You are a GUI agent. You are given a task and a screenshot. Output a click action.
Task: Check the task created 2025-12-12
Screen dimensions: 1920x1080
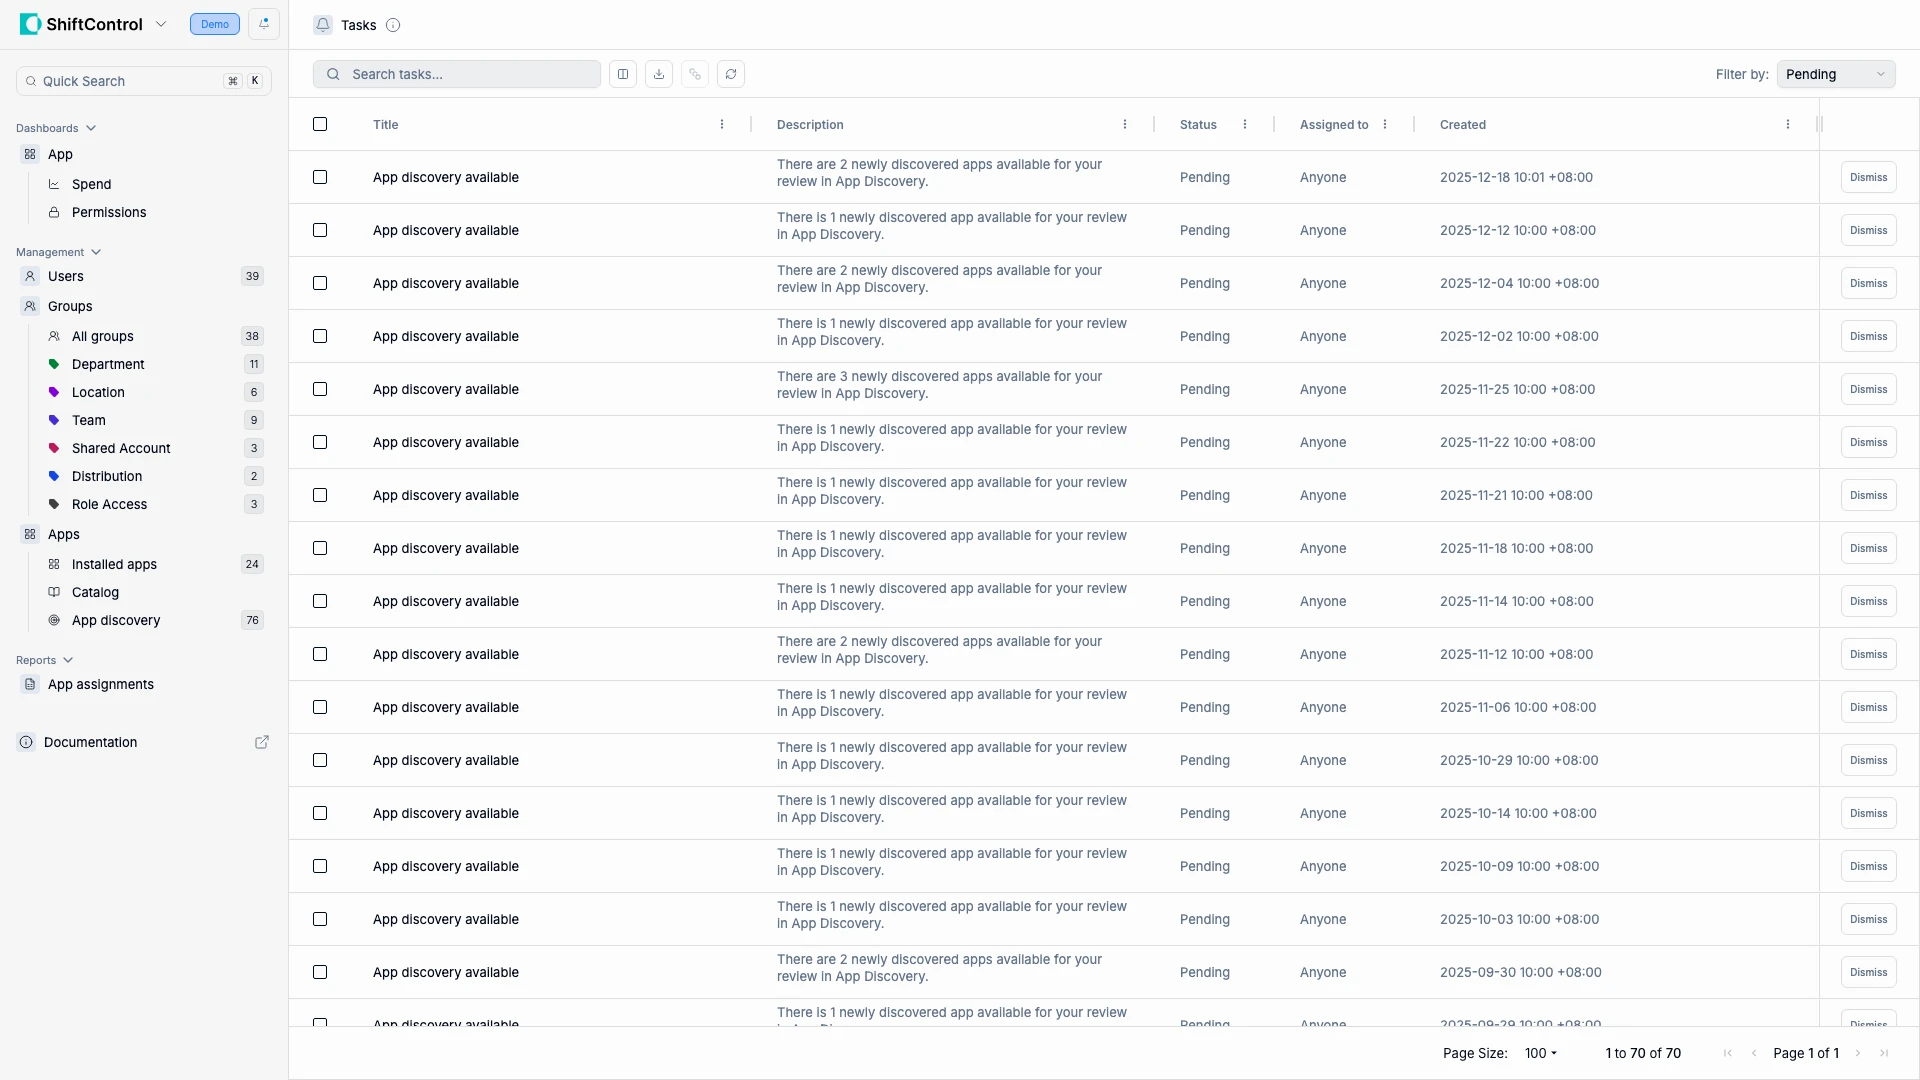click(x=320, y=230)
